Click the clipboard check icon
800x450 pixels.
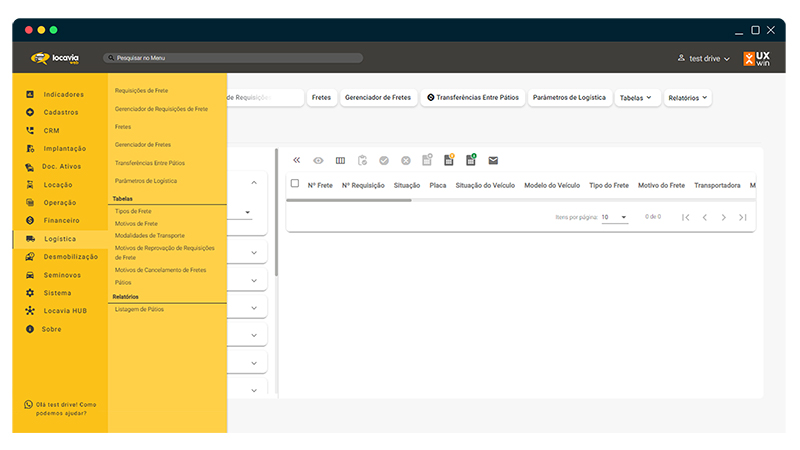(x=362, y=161)
